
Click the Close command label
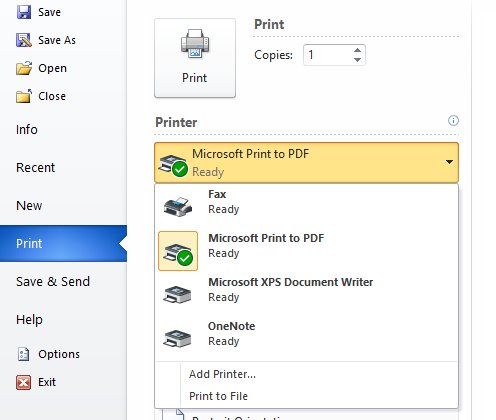pos(52,96)
